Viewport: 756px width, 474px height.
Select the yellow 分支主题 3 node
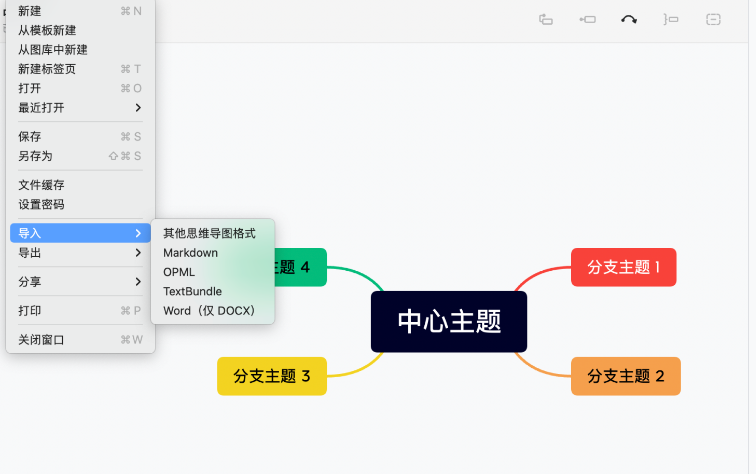[272, 376]
